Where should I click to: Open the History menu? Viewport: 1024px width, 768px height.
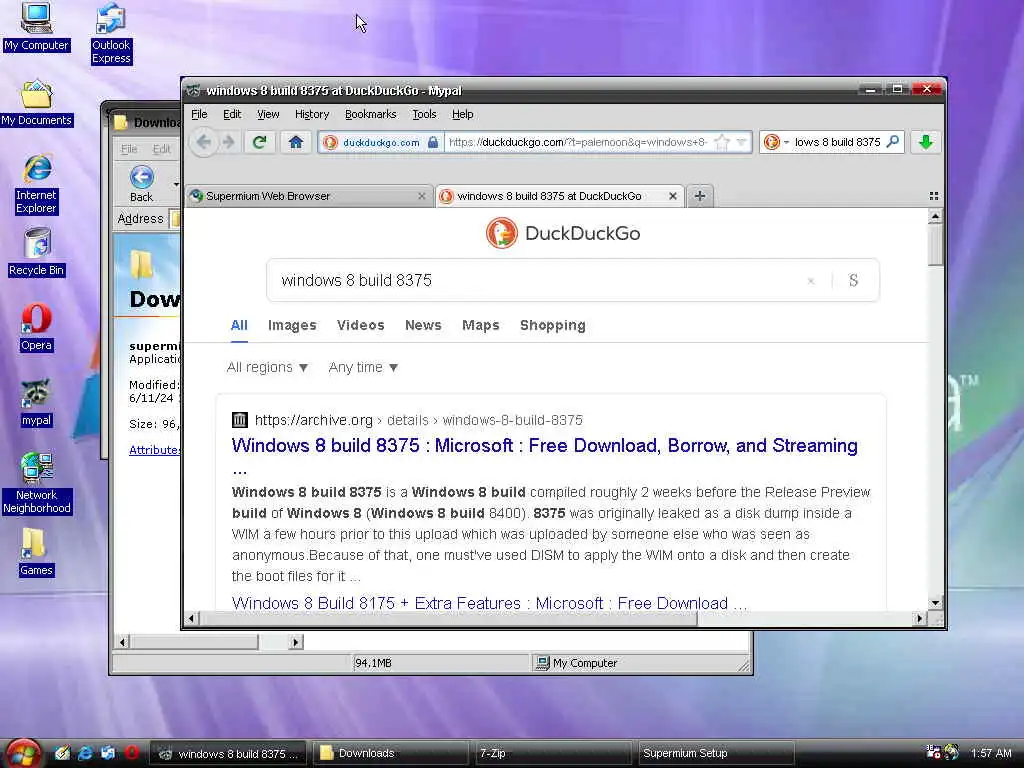coord(312,114)
